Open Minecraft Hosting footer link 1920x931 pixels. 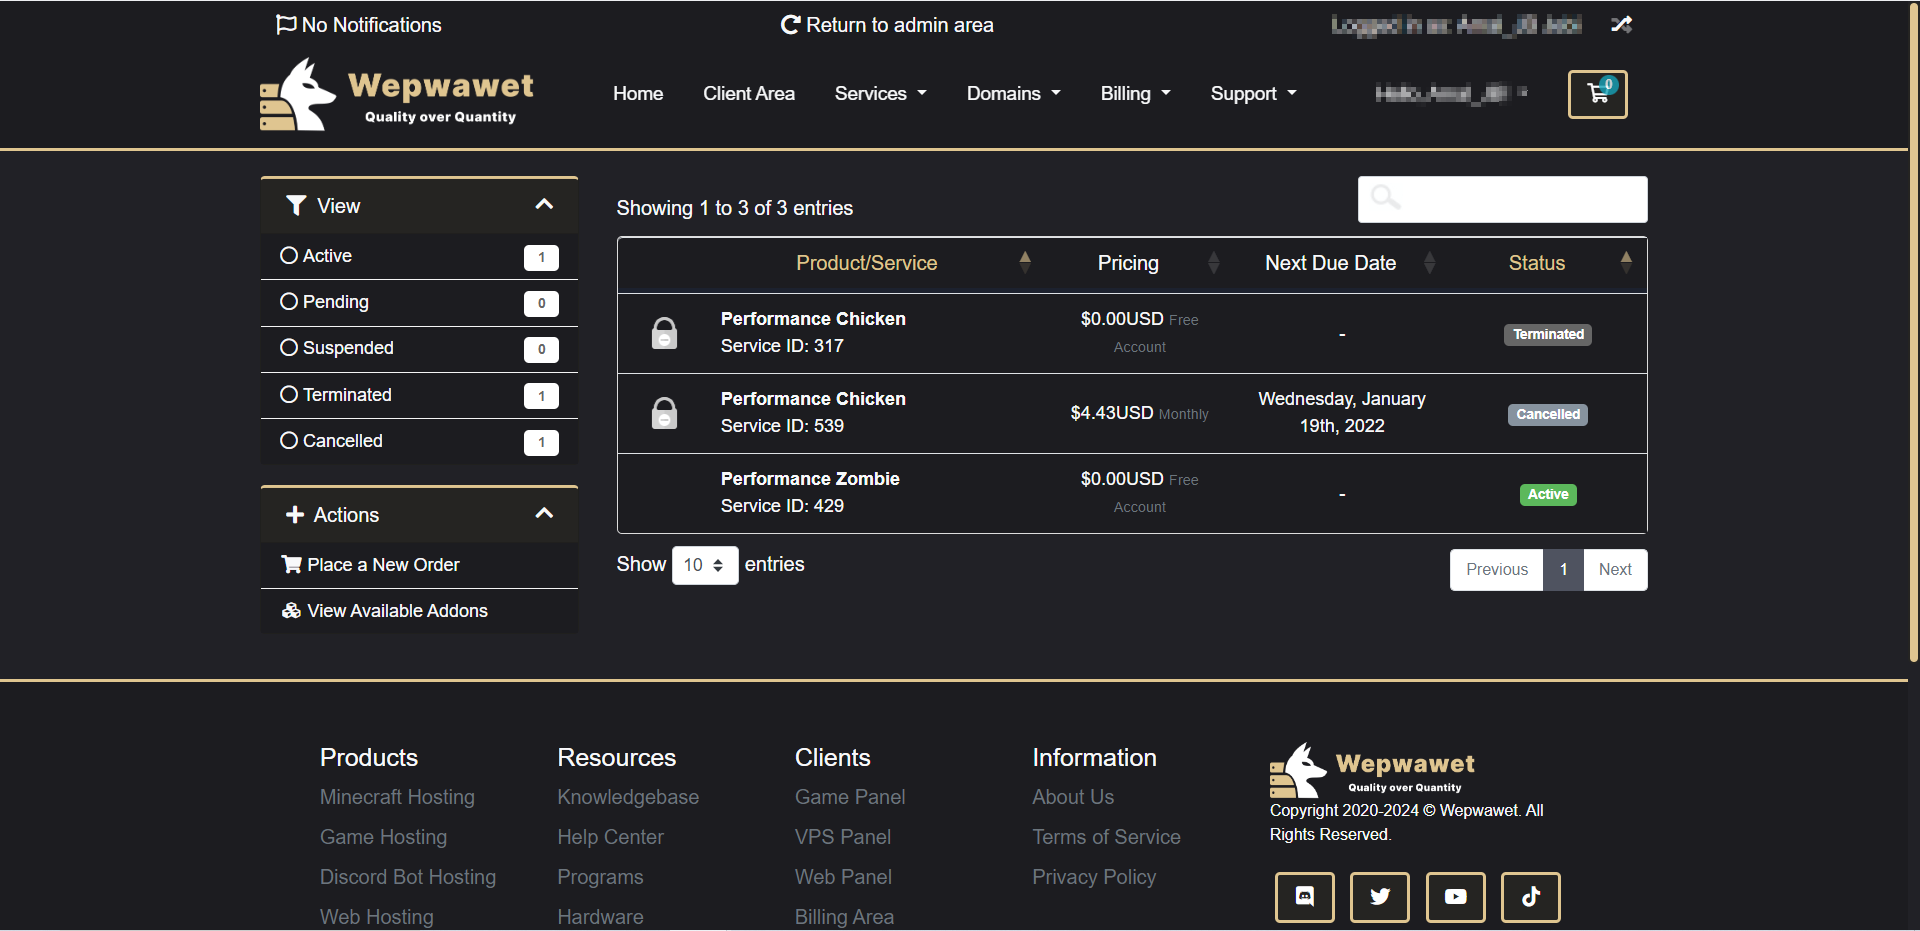click(x=397, y=797)
